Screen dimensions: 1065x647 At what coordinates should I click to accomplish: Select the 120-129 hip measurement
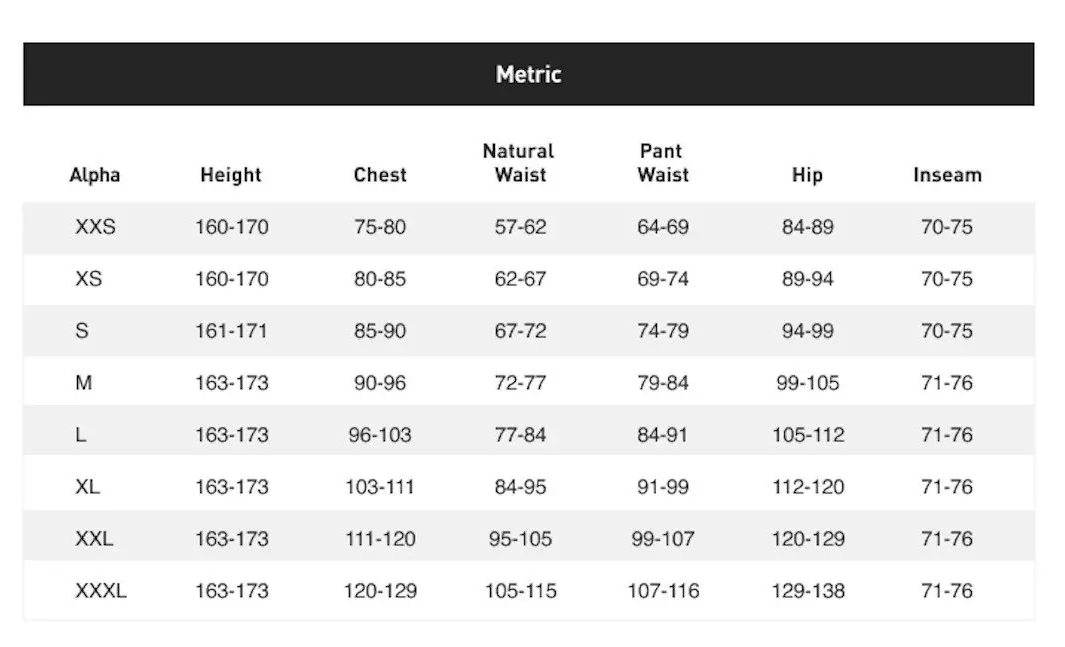click(x=808, y=539)
